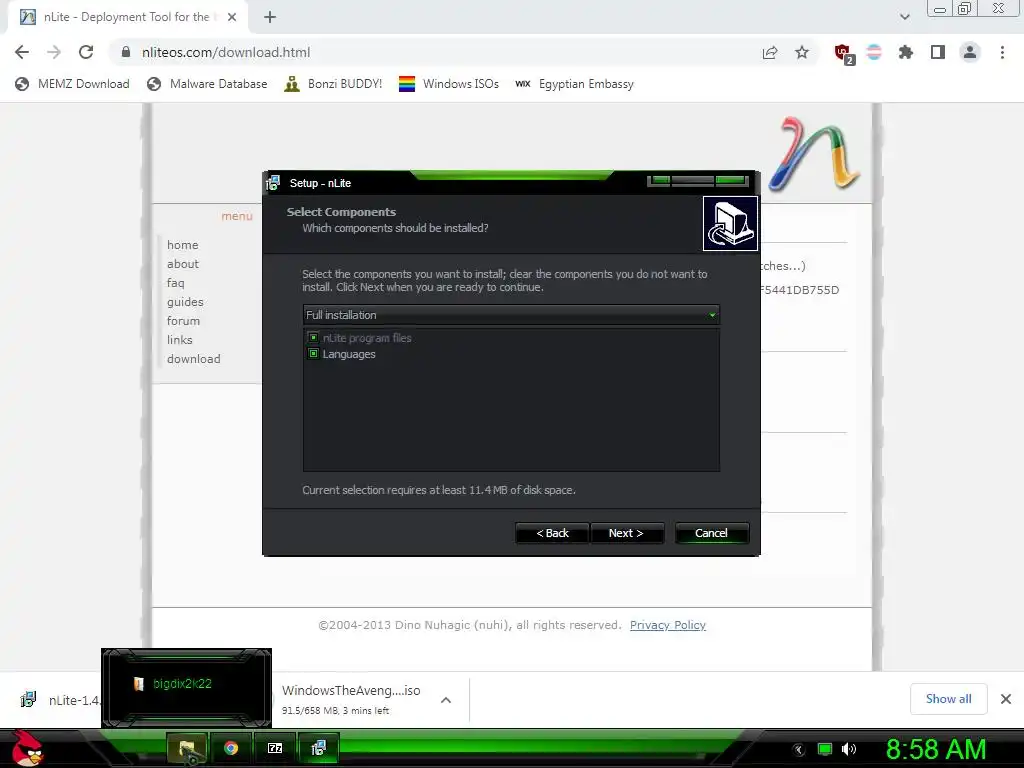
Task: Open the uBlock shield extension icon
Action: [844, 53]
